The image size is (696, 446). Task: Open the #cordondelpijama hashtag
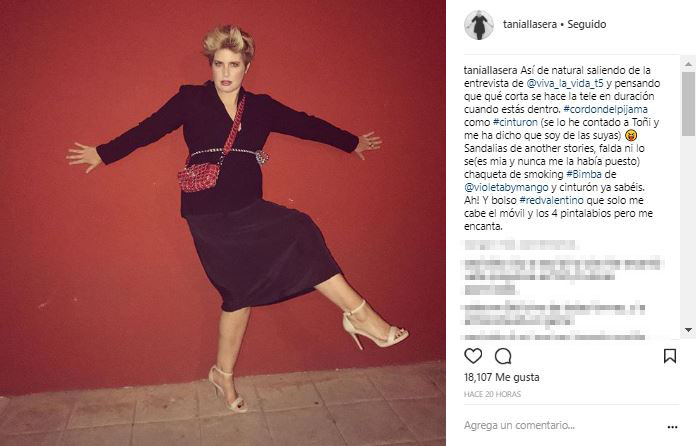point(605,109)
